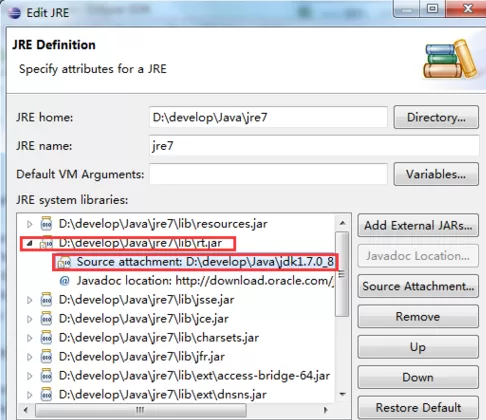
Task: Select the jce.jar path row
Action: click(x=144, y=319)
